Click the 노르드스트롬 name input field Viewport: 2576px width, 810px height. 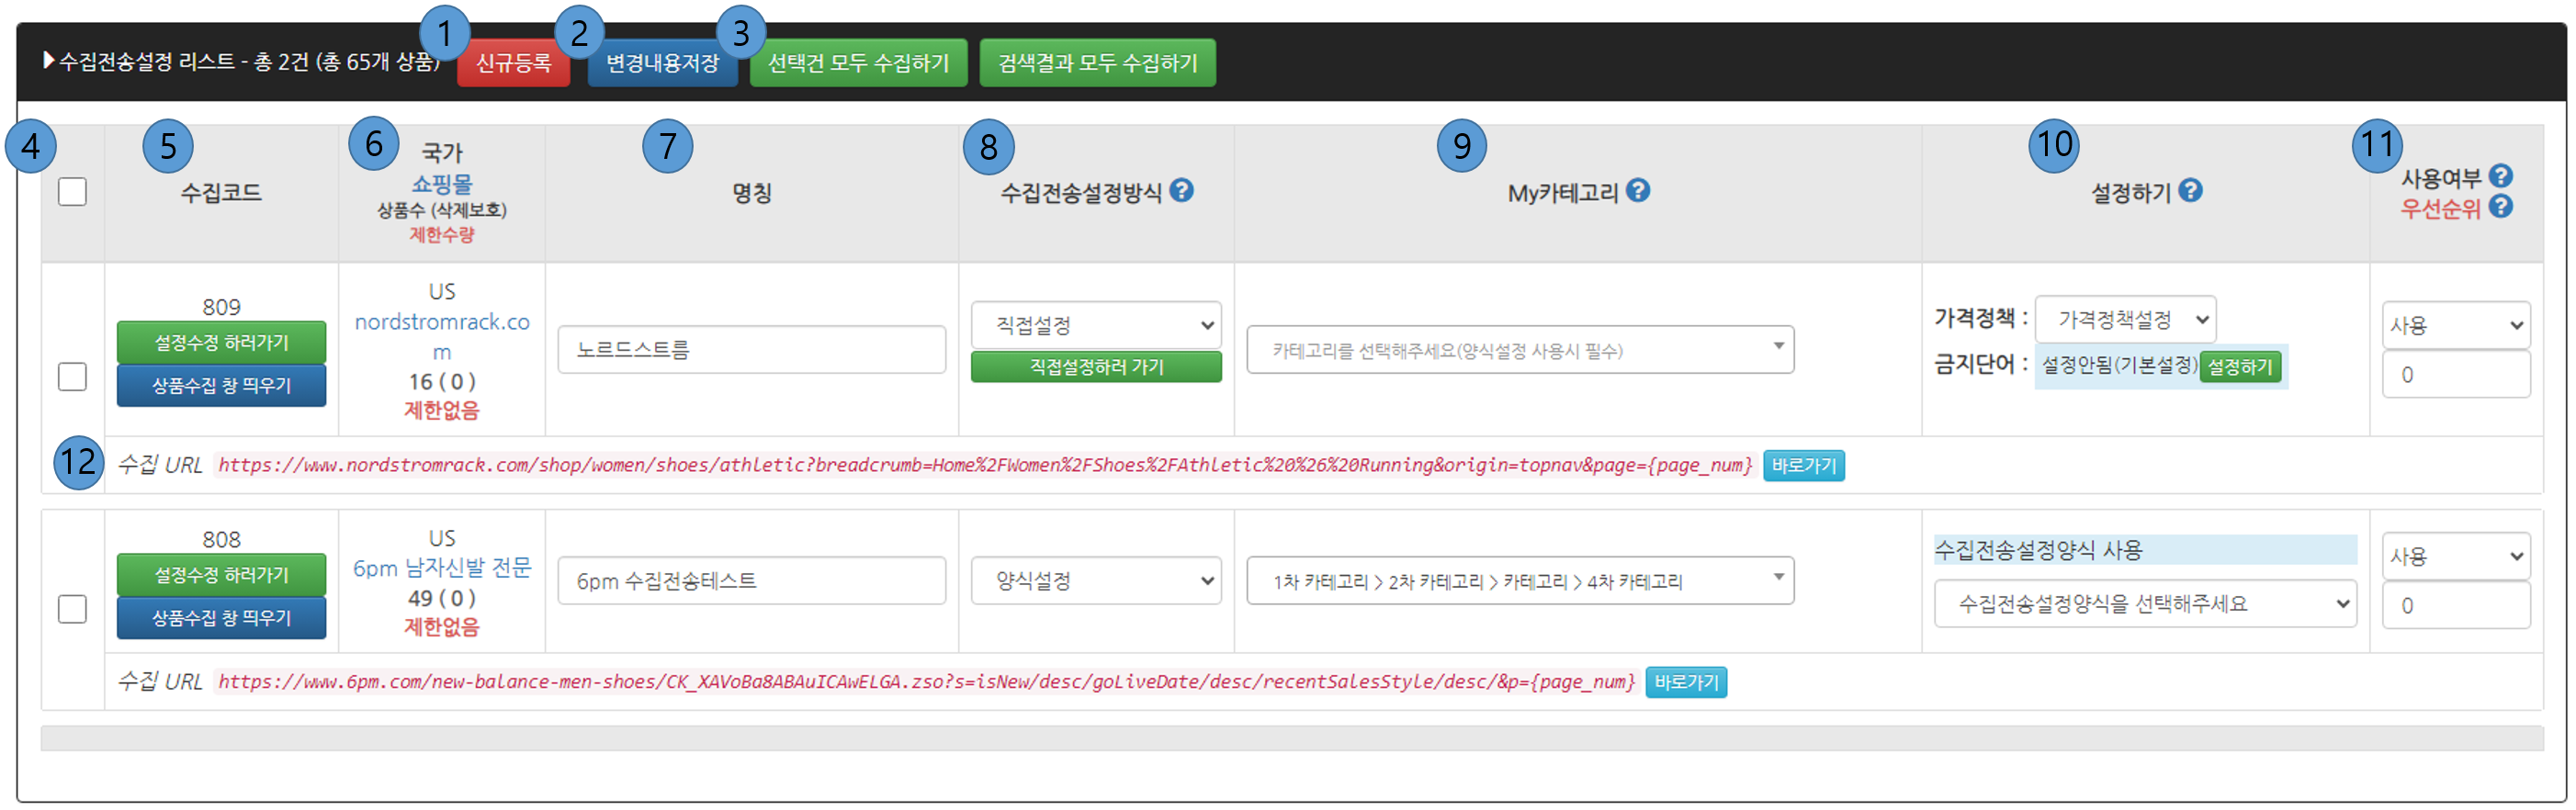pos(751,350)
